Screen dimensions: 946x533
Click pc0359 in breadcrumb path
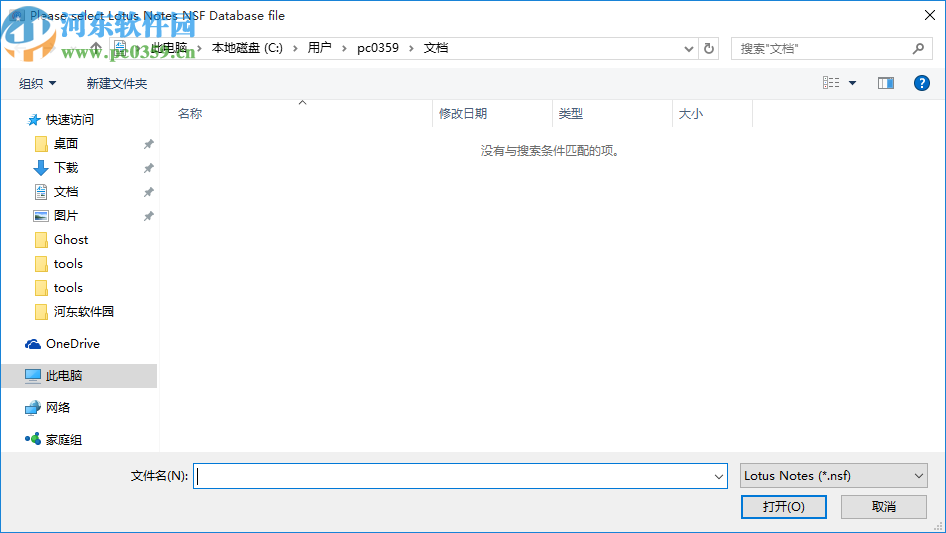pos(378,48)
